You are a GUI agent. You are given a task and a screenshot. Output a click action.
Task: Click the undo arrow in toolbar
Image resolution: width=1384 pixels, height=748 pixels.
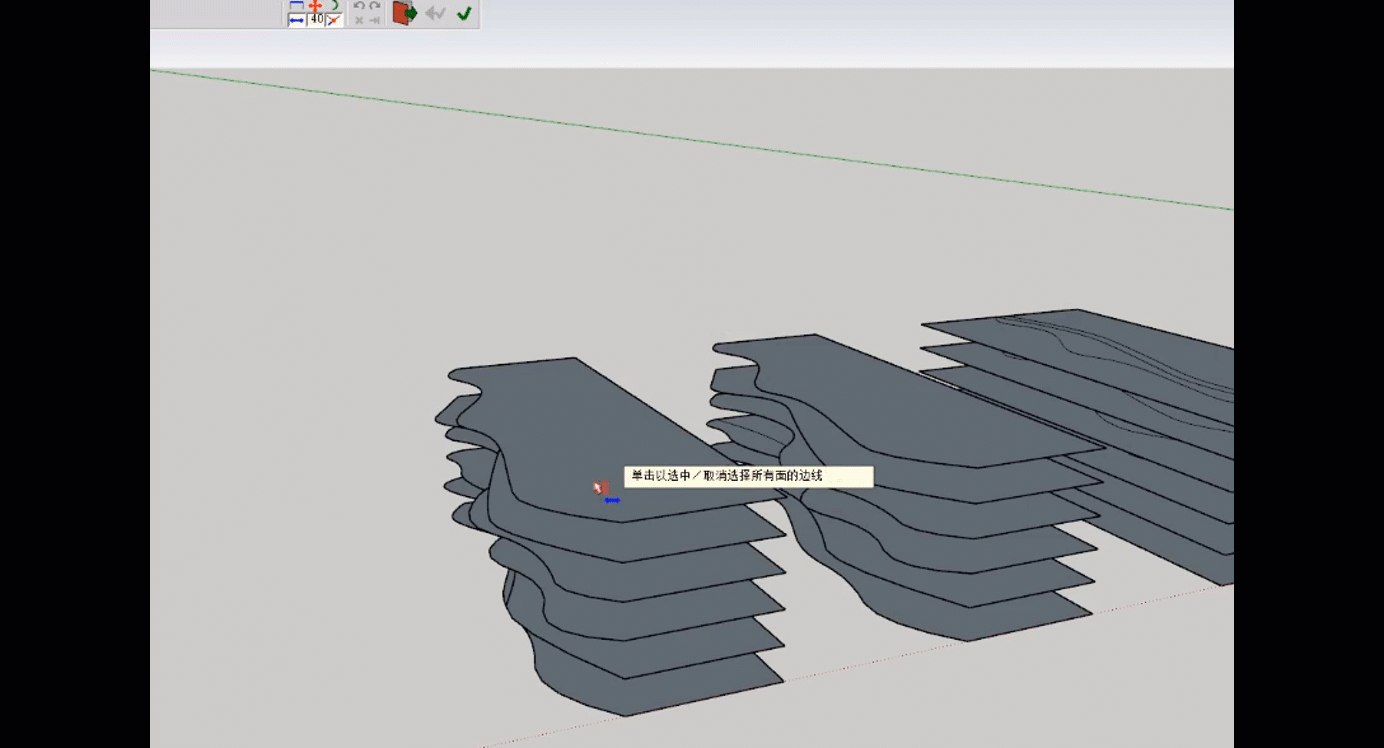click(x=359, y=6)
